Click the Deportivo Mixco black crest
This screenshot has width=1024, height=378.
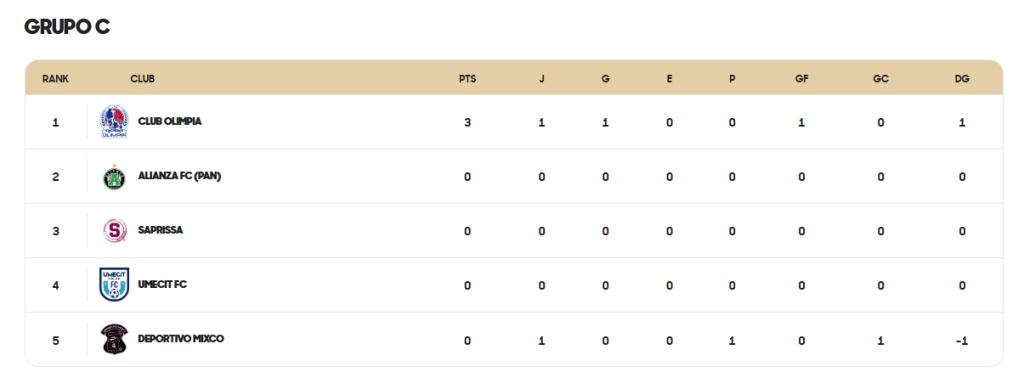114,339
